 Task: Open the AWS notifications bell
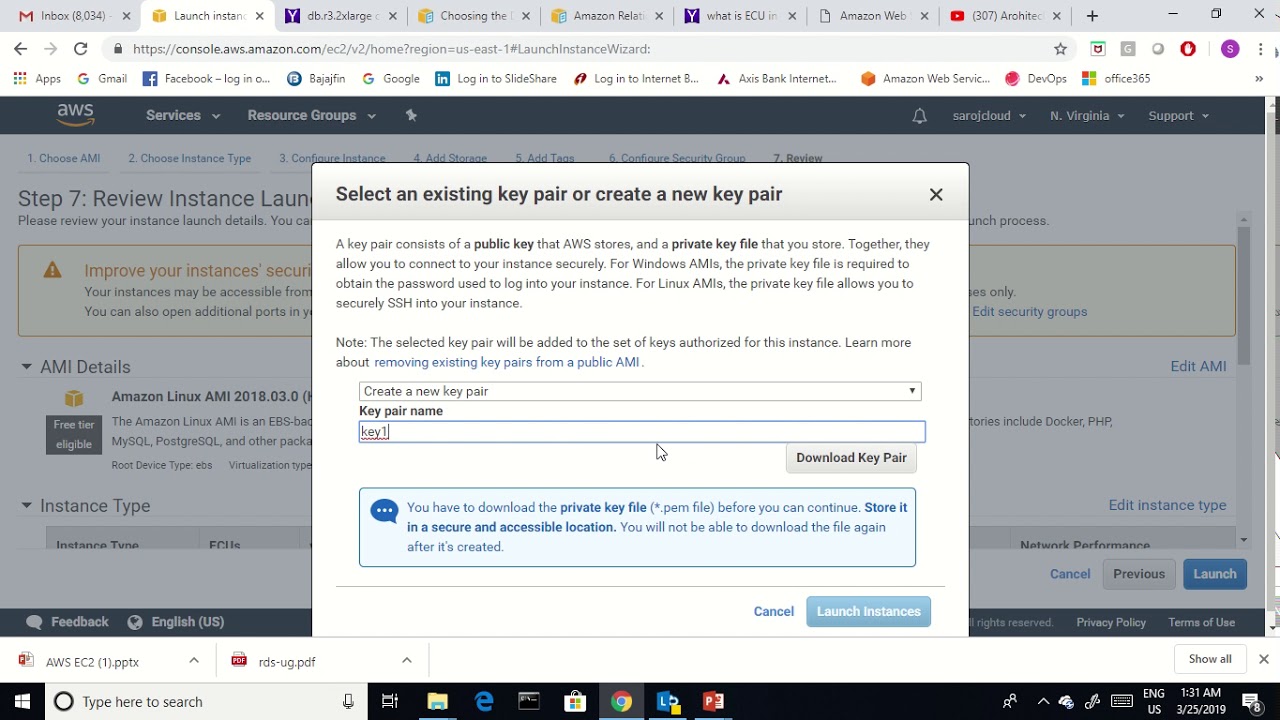[x=919, y=116]
